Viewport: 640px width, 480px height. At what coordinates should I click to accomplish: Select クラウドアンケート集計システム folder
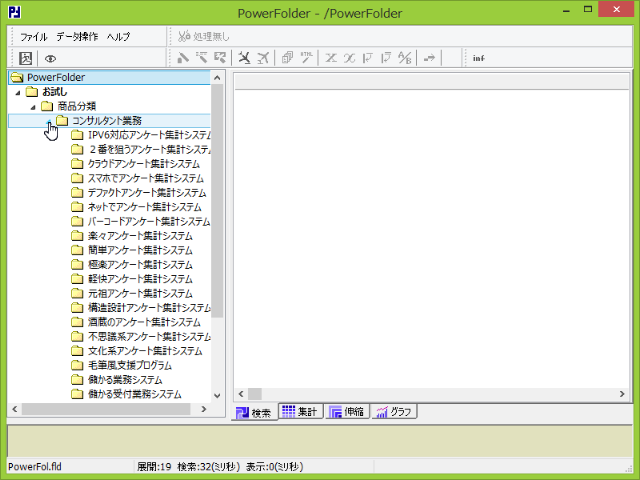[144, 164]
